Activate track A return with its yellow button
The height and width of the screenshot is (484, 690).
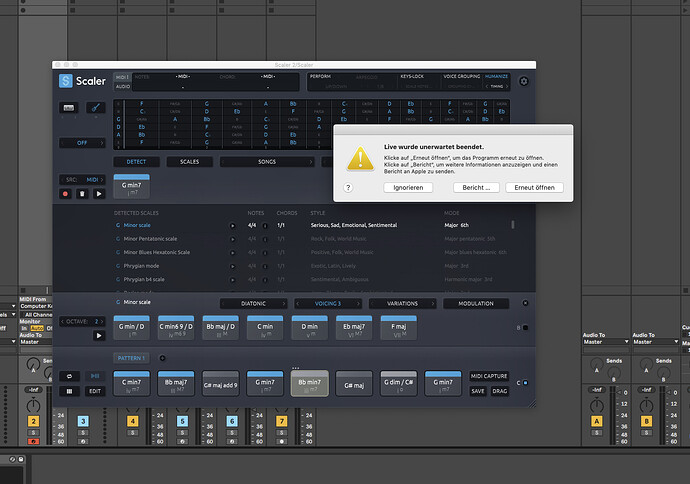coord(596,421)
